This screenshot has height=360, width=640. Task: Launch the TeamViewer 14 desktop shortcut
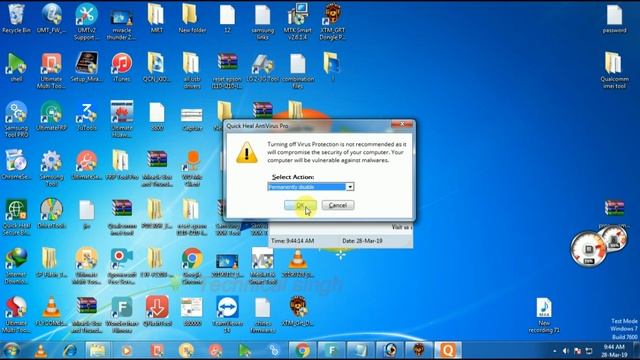click(227, 314)
